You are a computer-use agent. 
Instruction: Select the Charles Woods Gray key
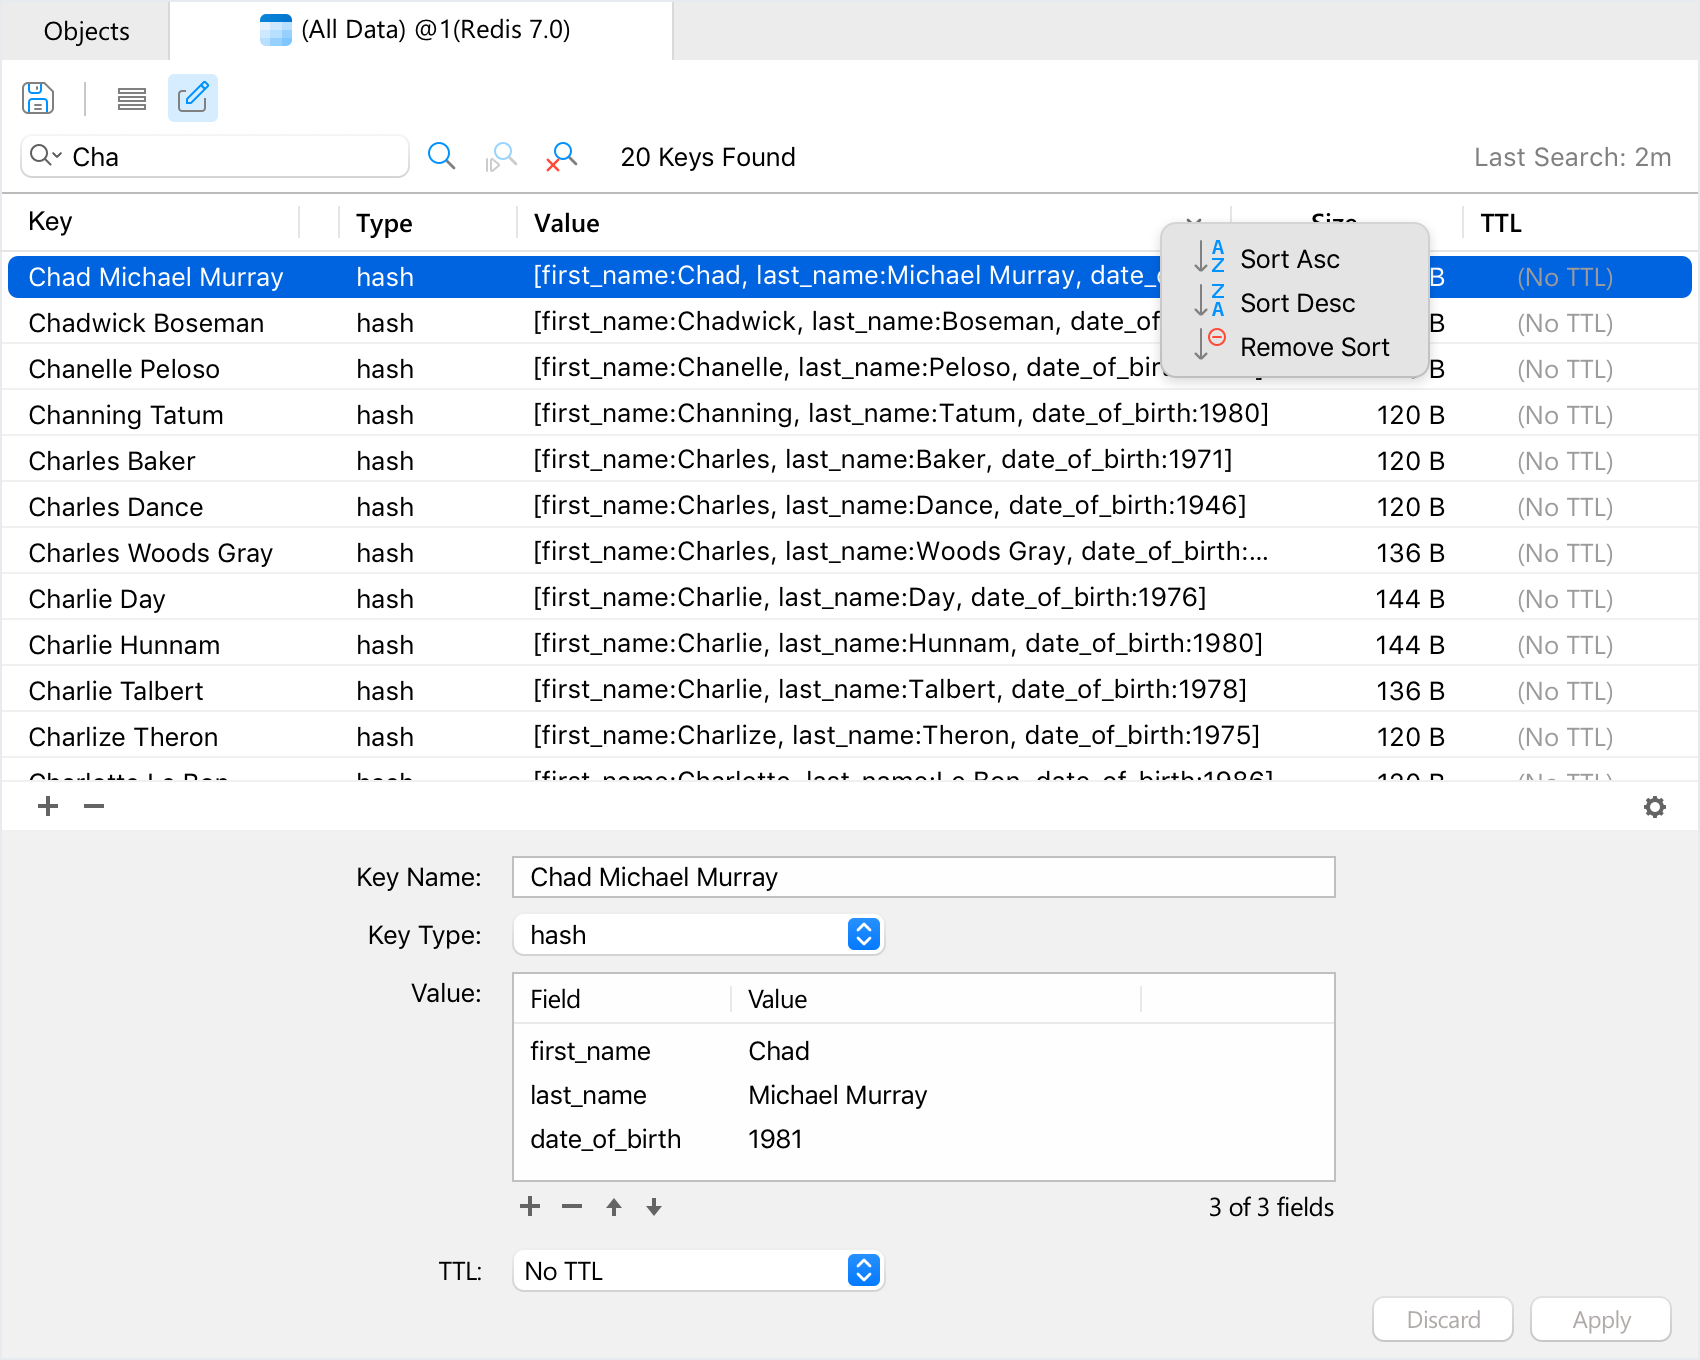151,553
